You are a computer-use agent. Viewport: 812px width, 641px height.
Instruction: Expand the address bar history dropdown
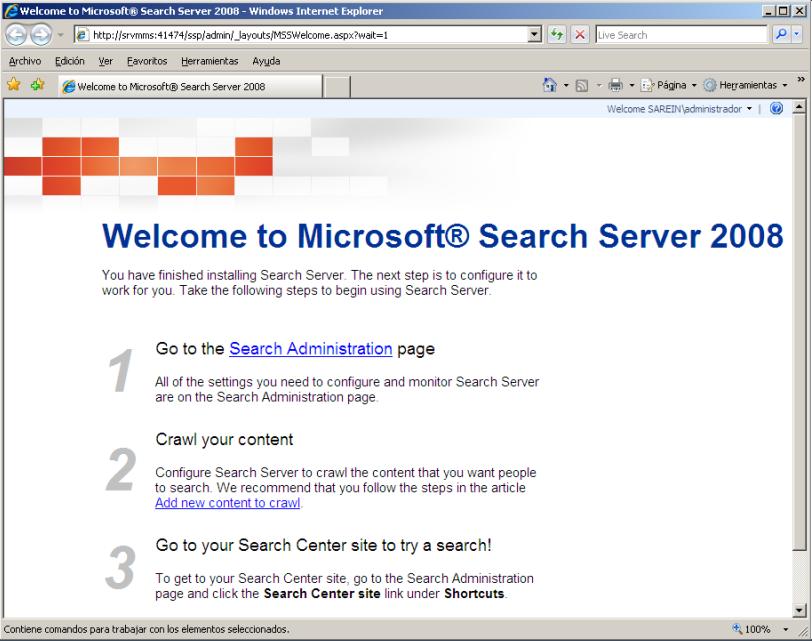click(534, 35)
